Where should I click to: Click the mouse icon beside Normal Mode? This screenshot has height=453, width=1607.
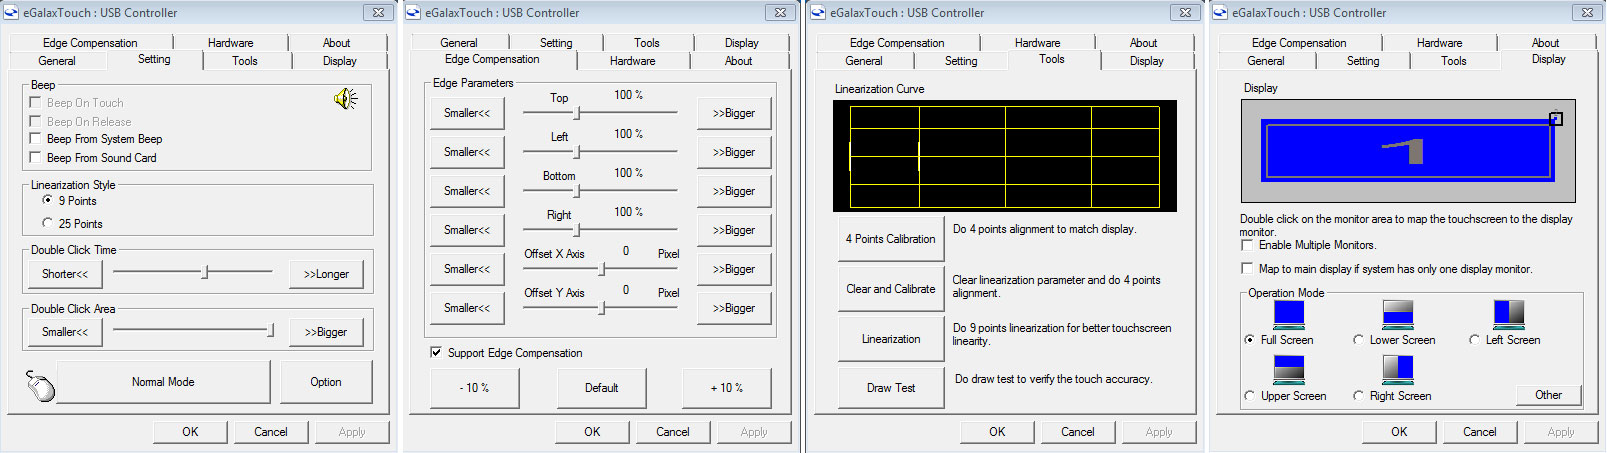click(41, 385)
